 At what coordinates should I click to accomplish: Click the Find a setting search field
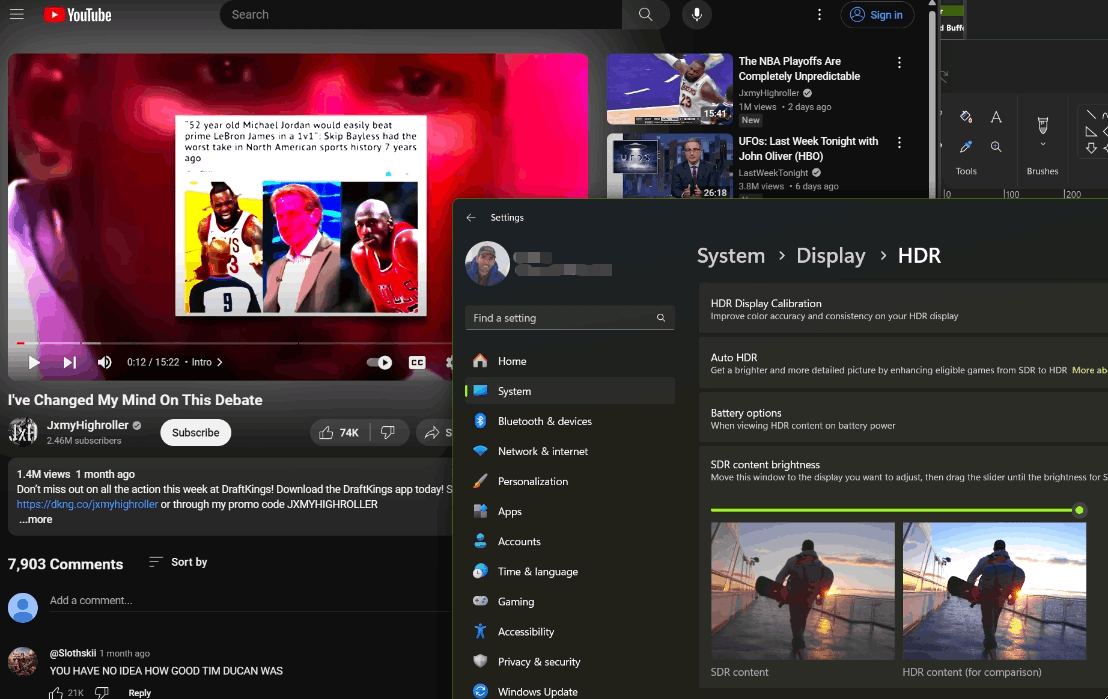point(570,318)
